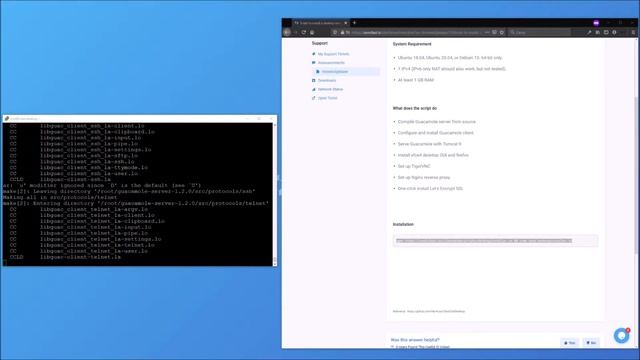640x360 pixels.
Task: Open Network Status in Support sidebar
Action: [330, 89]
